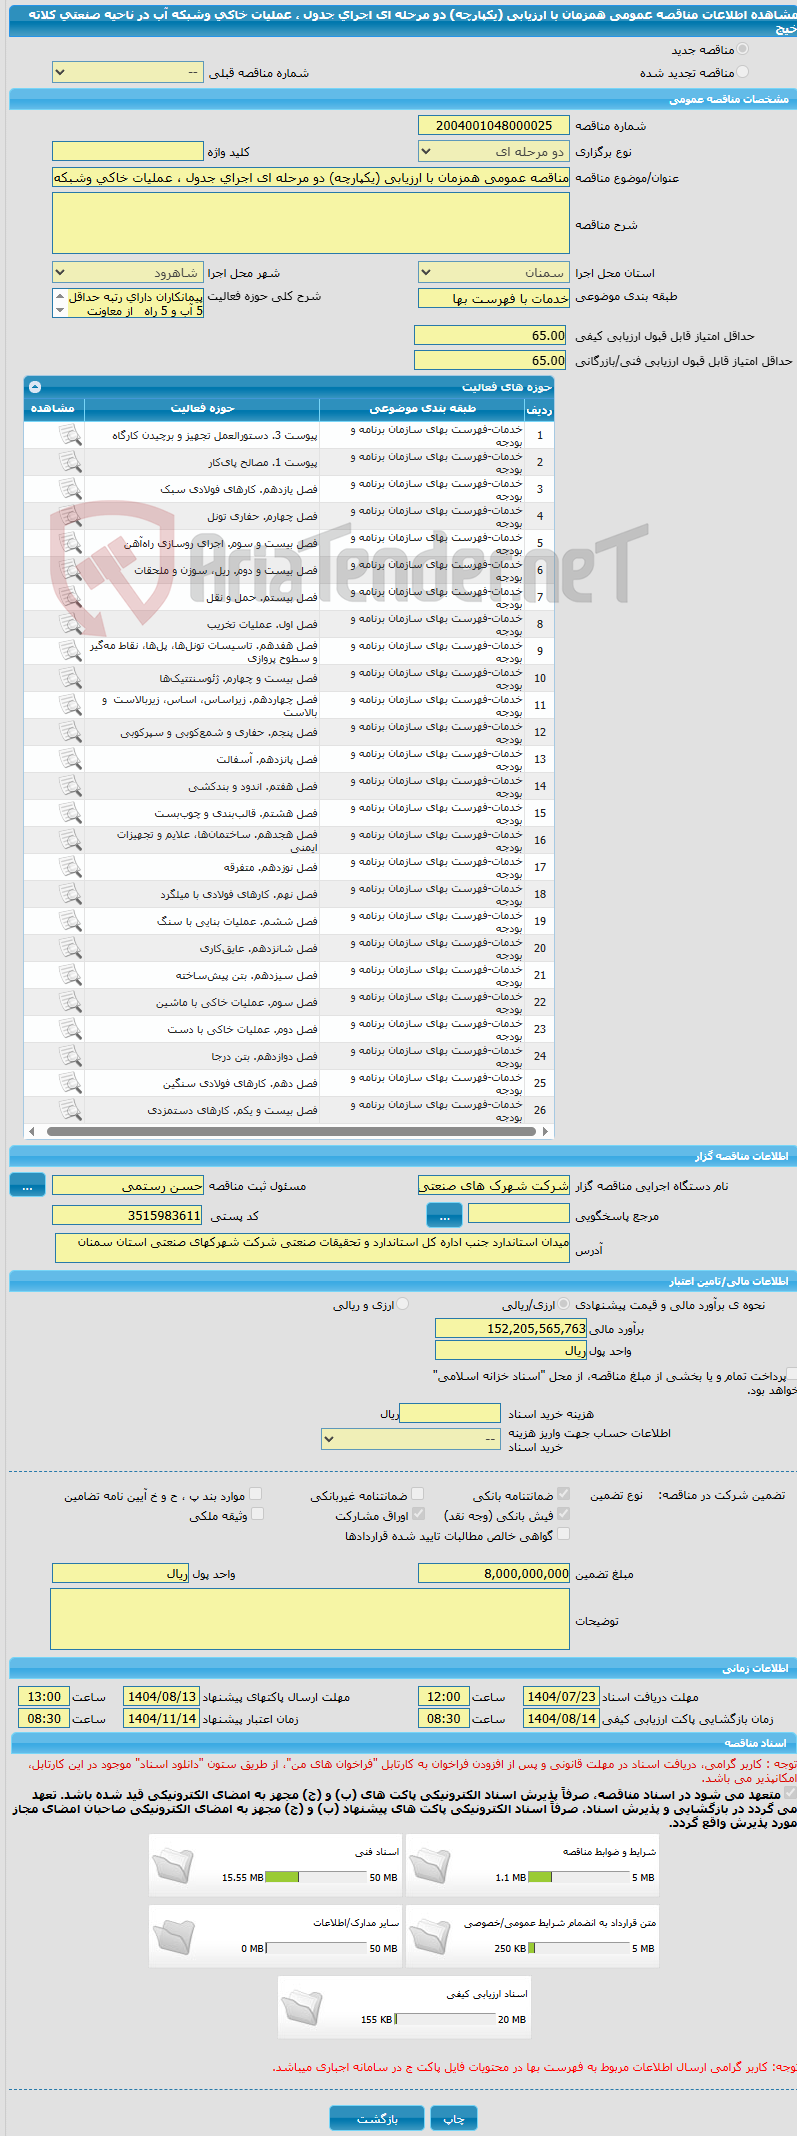Image resolution: width=797 pixels, height=2136 pixels.
Task: Click طبقه بندی موضوعی column header
Action: point(422,408)
